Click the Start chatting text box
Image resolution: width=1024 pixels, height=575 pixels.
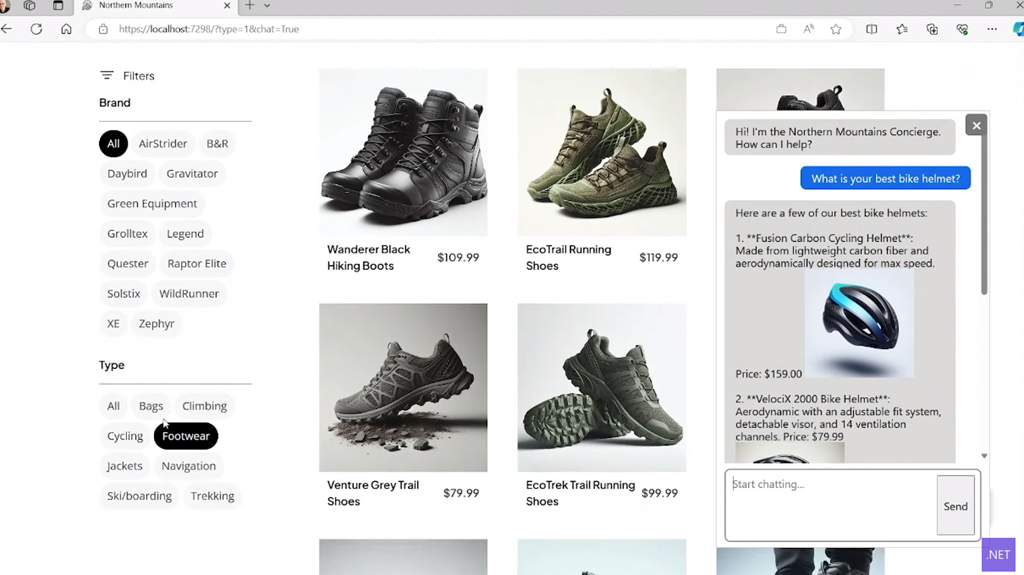pos(831,505)
